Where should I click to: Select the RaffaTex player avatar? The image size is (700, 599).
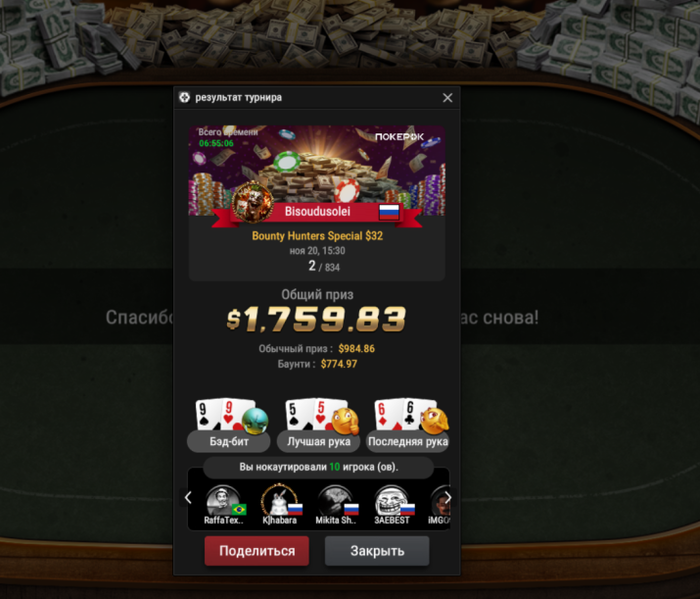pos(223,501)
